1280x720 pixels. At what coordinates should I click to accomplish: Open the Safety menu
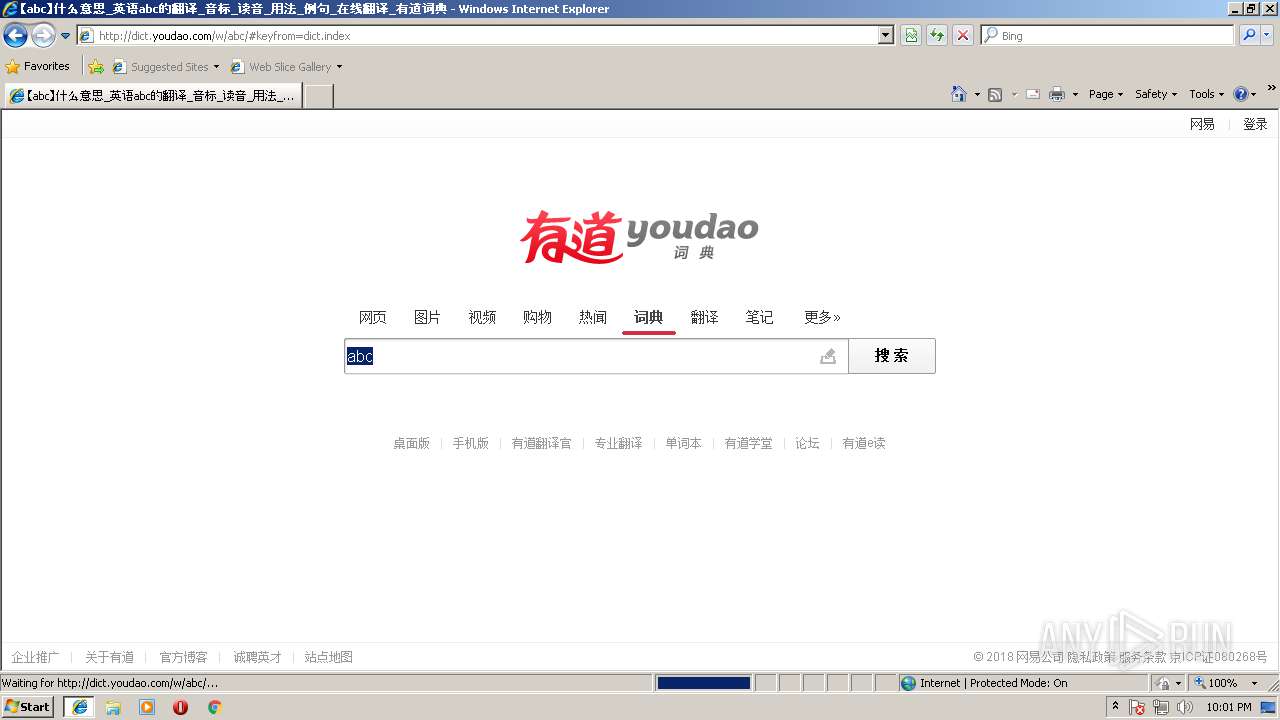[x=1156, y=94]
